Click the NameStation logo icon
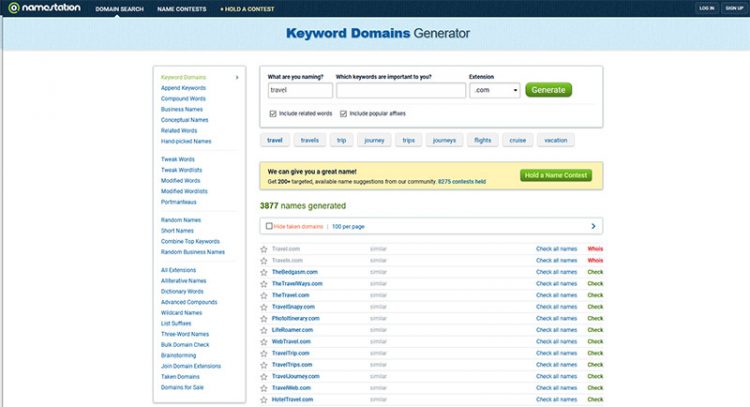This screenshot has height=407, width=750. pos(13,8)
